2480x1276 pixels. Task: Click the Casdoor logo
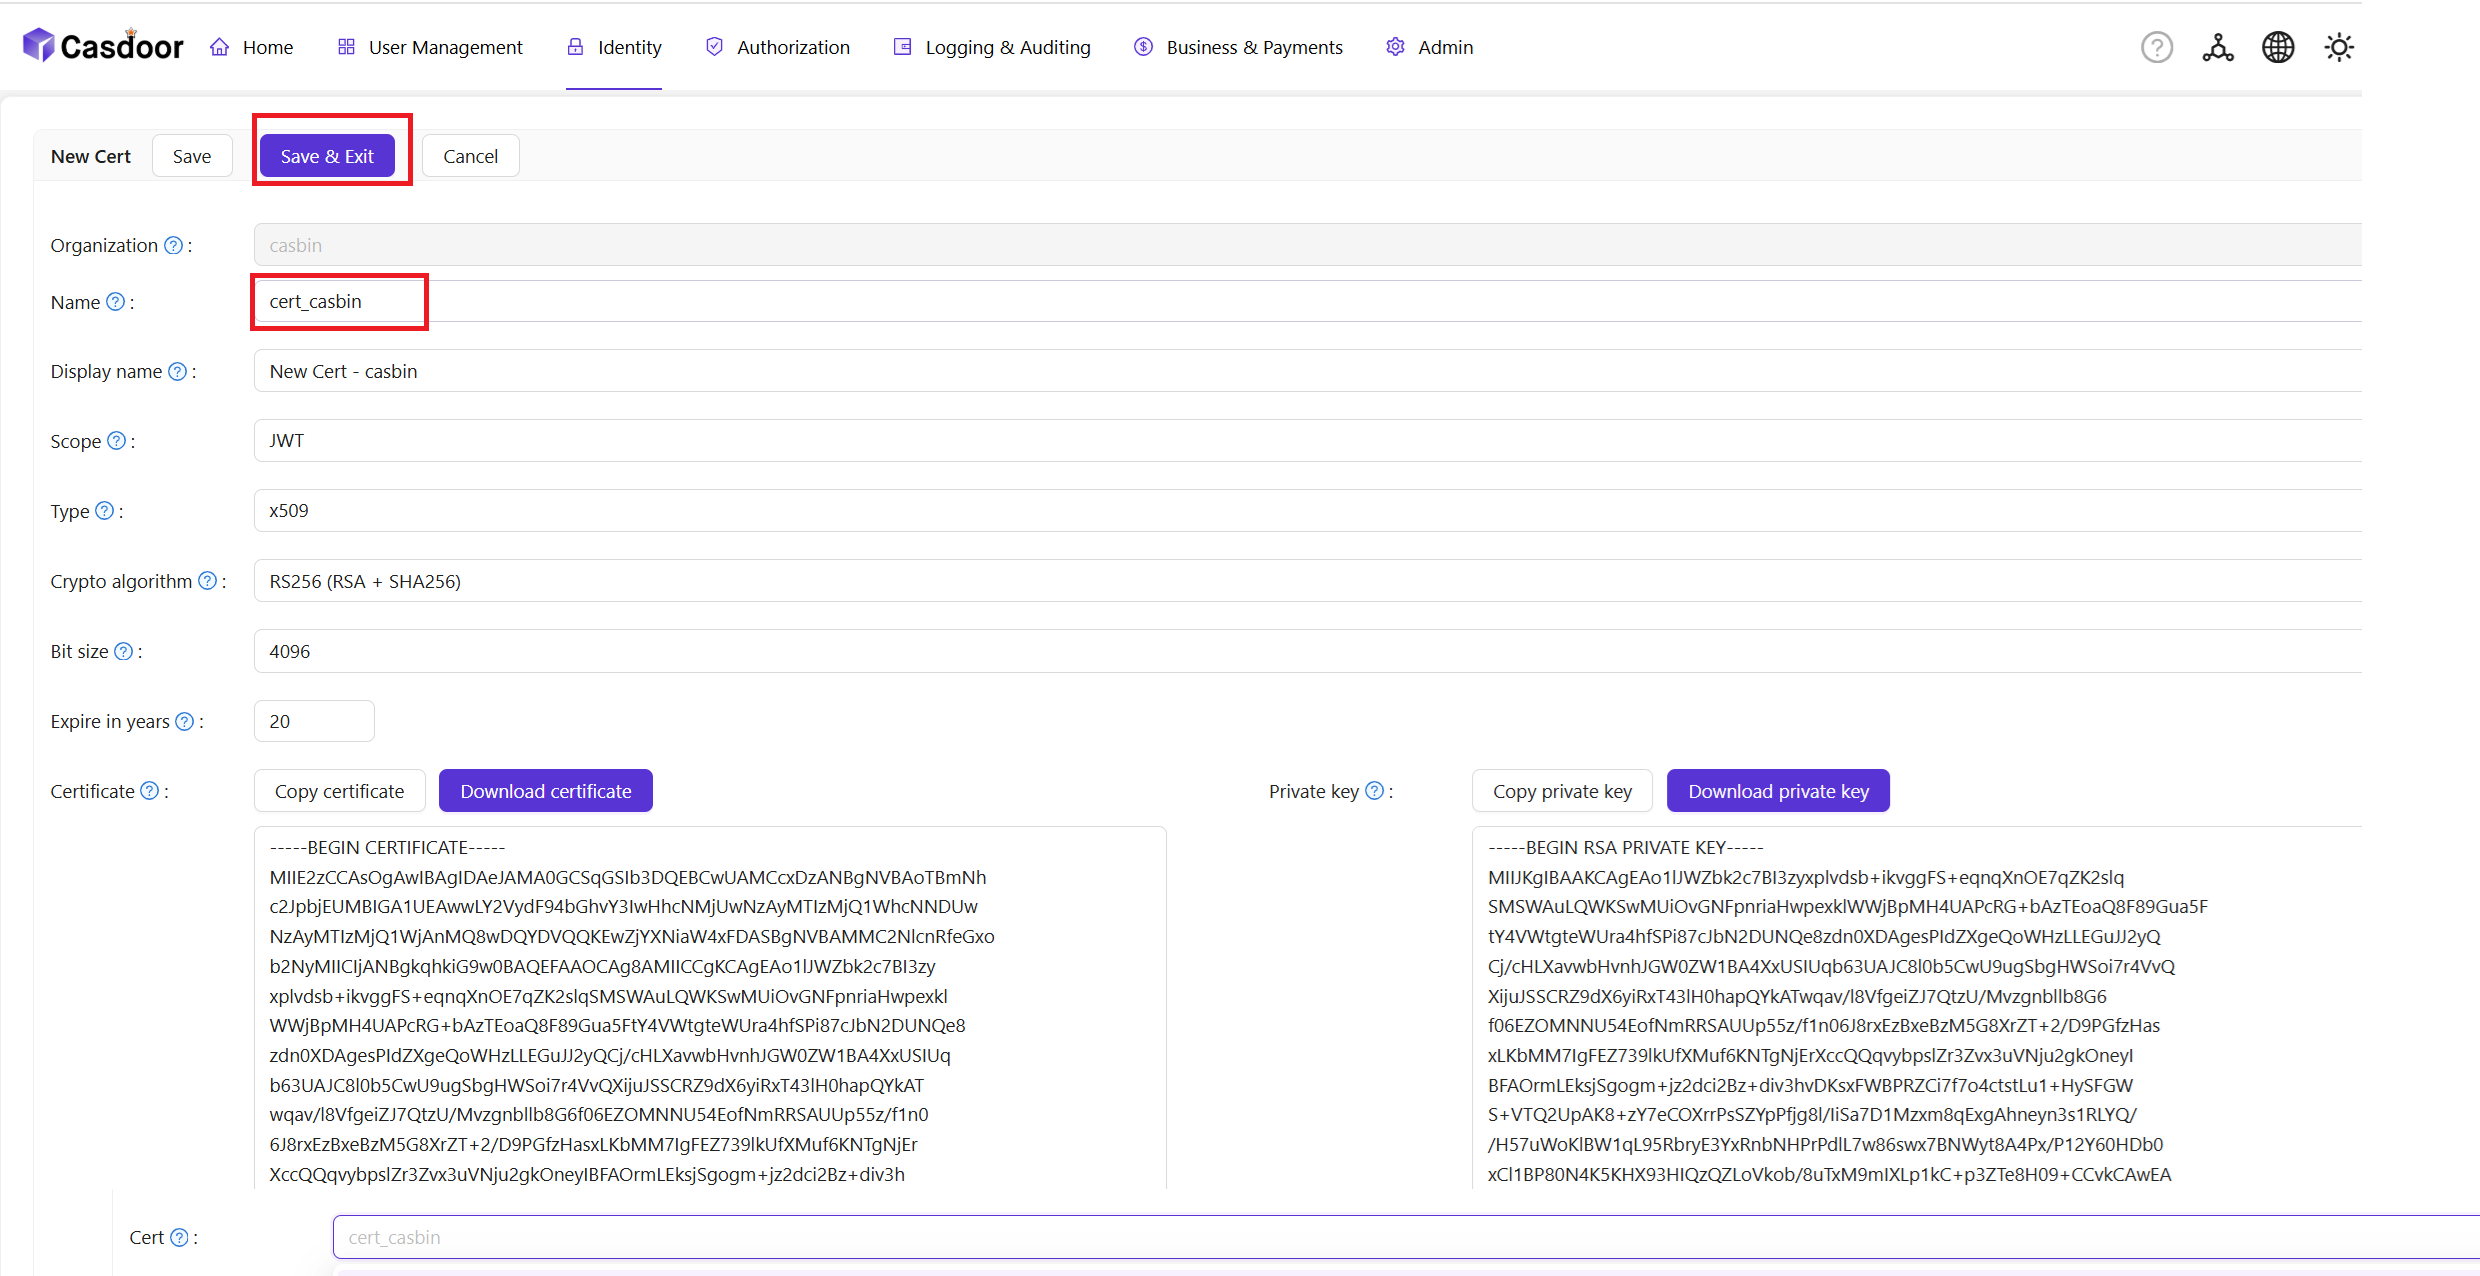tap(103, 46)
